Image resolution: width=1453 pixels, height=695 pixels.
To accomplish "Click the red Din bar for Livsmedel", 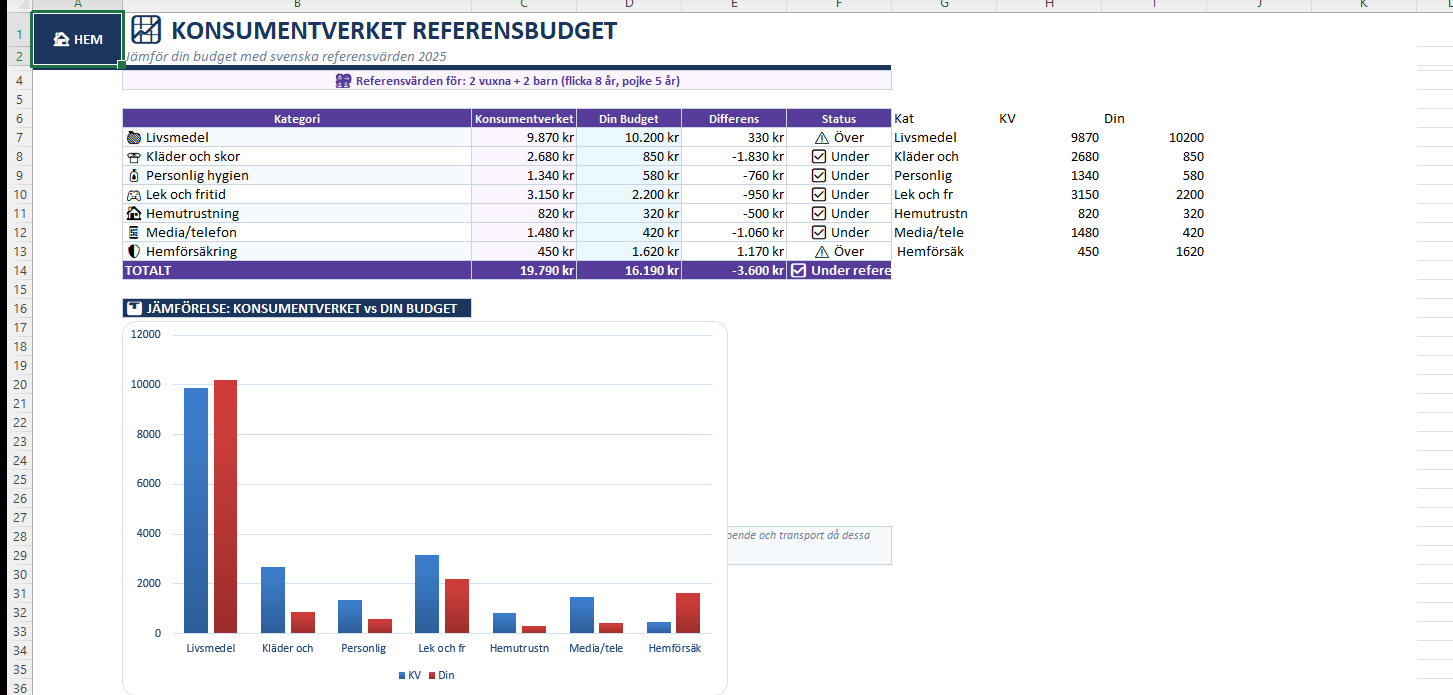I will tap(226, 506).
